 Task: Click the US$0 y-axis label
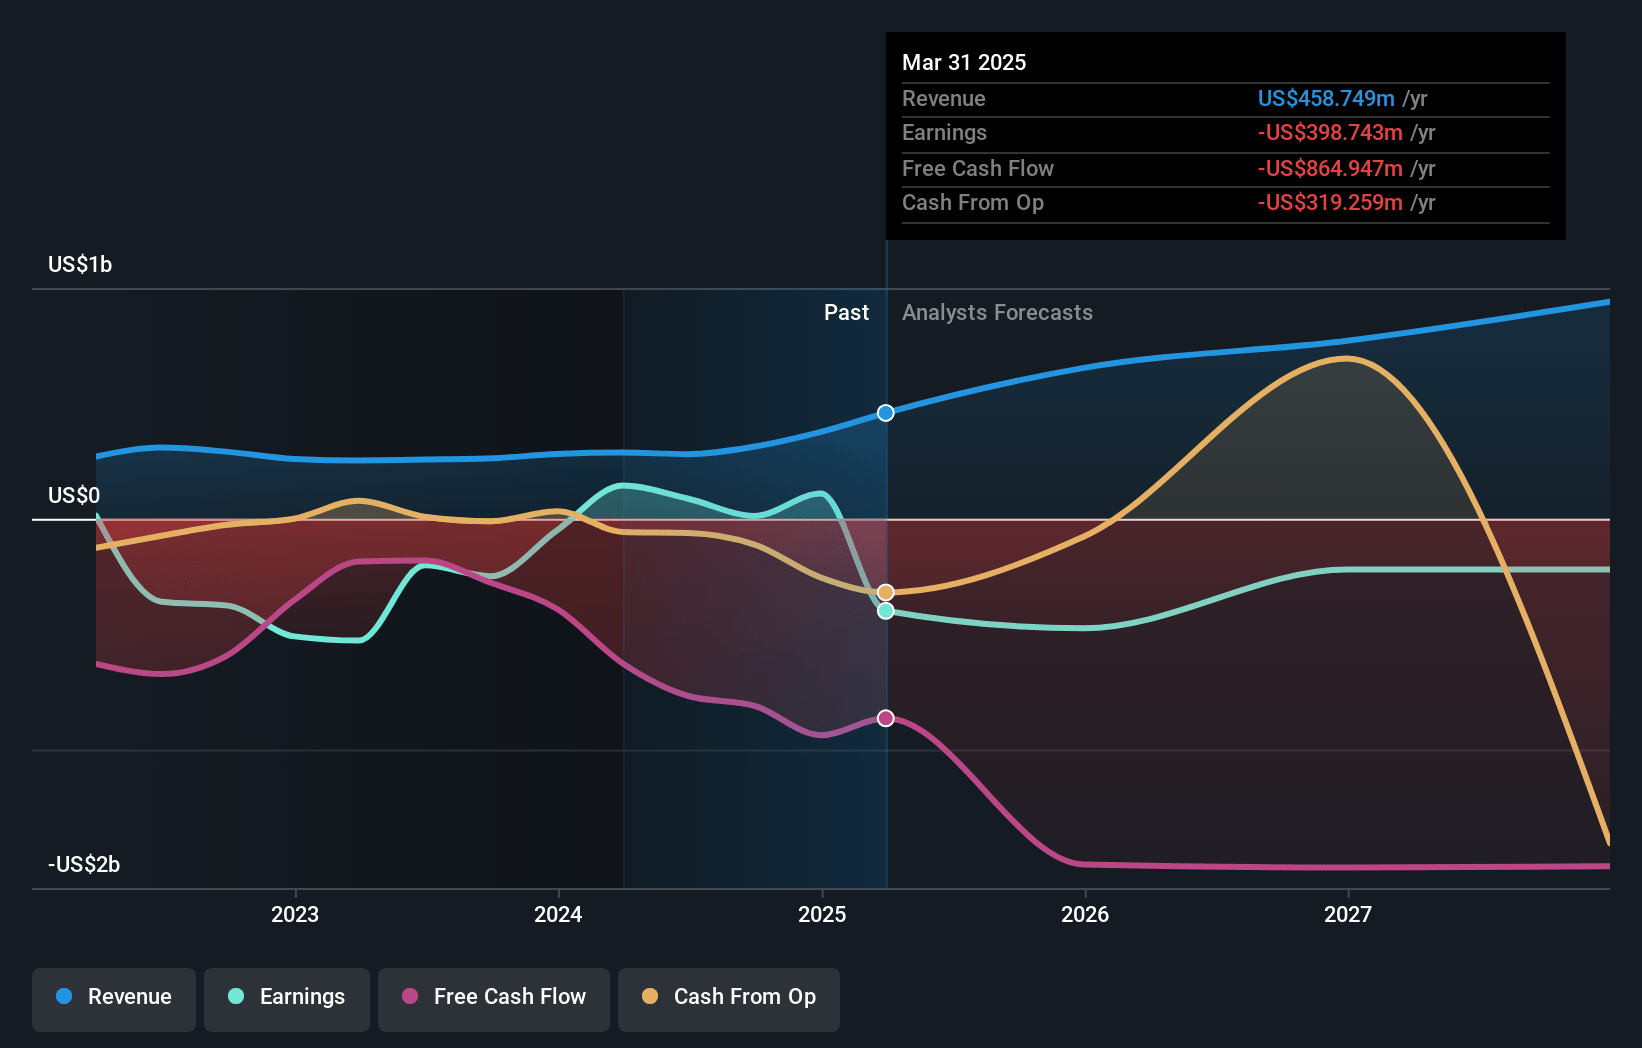pyautogui.click(x=74, y=496)
